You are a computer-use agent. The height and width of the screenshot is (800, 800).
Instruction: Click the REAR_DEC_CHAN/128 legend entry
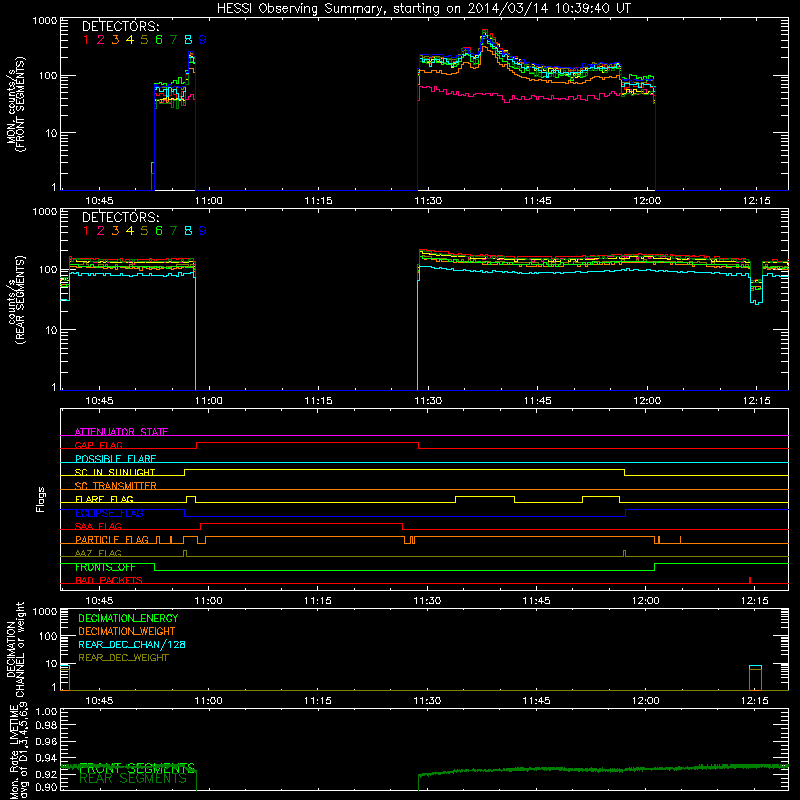(132, 645)
